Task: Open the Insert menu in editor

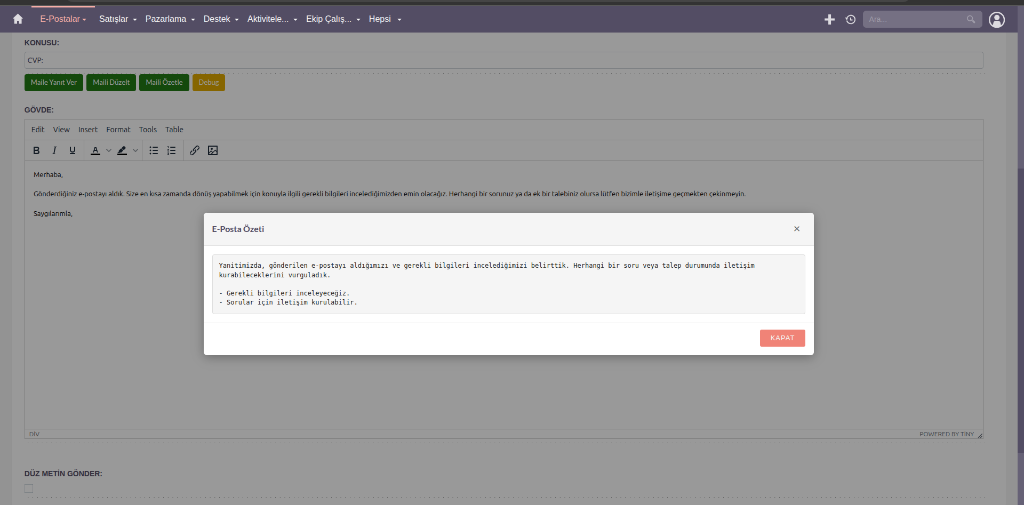Action: point(88,129)
